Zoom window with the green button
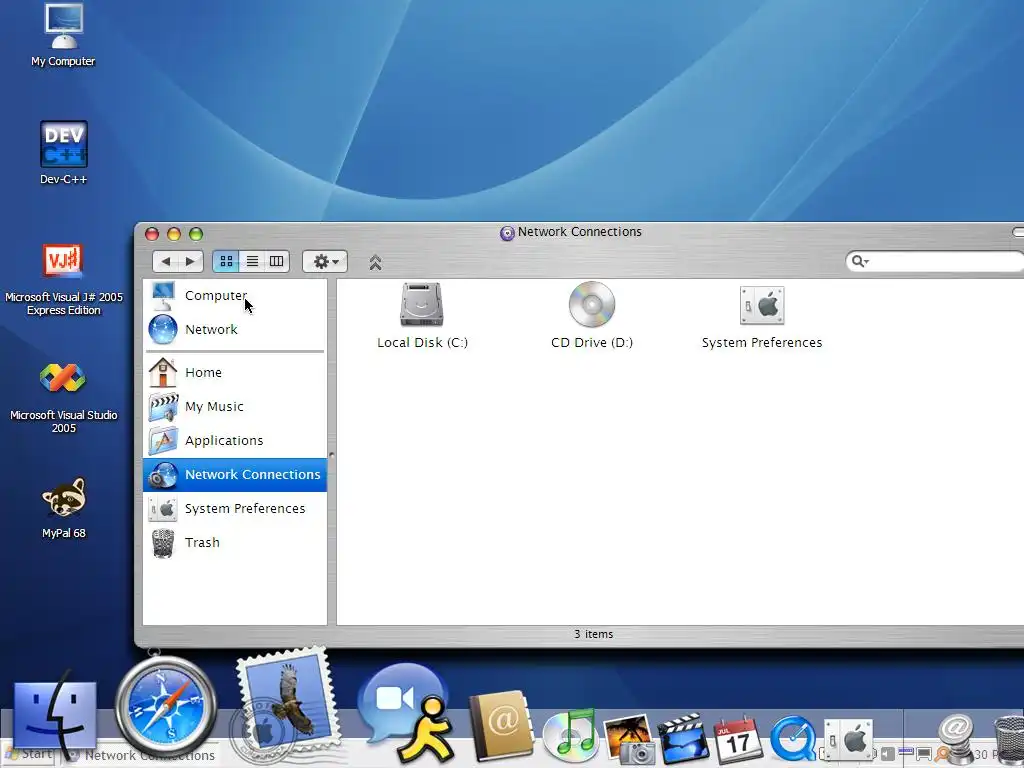 tap(196, 234)
